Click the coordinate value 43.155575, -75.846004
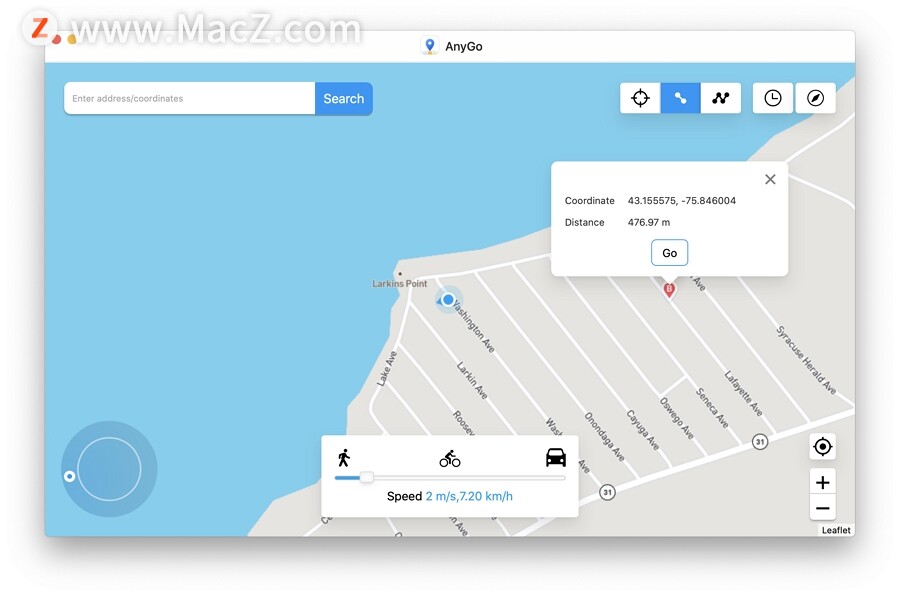This screenshot has height=596, width=900. click(x=681, y=200)
